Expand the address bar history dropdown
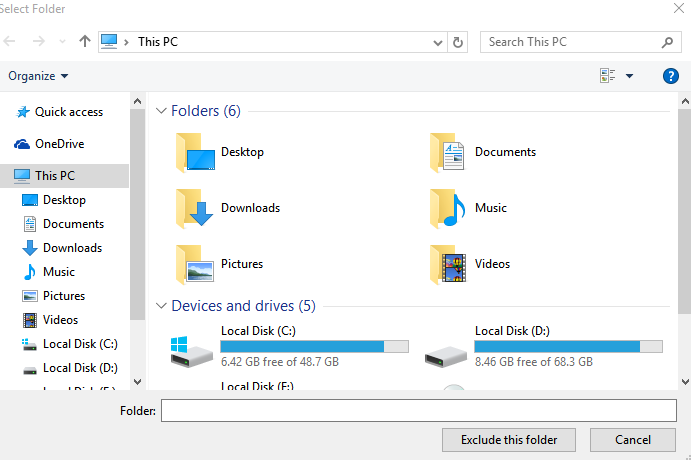This screenshot has height=460, width=691. coord(438,42)
